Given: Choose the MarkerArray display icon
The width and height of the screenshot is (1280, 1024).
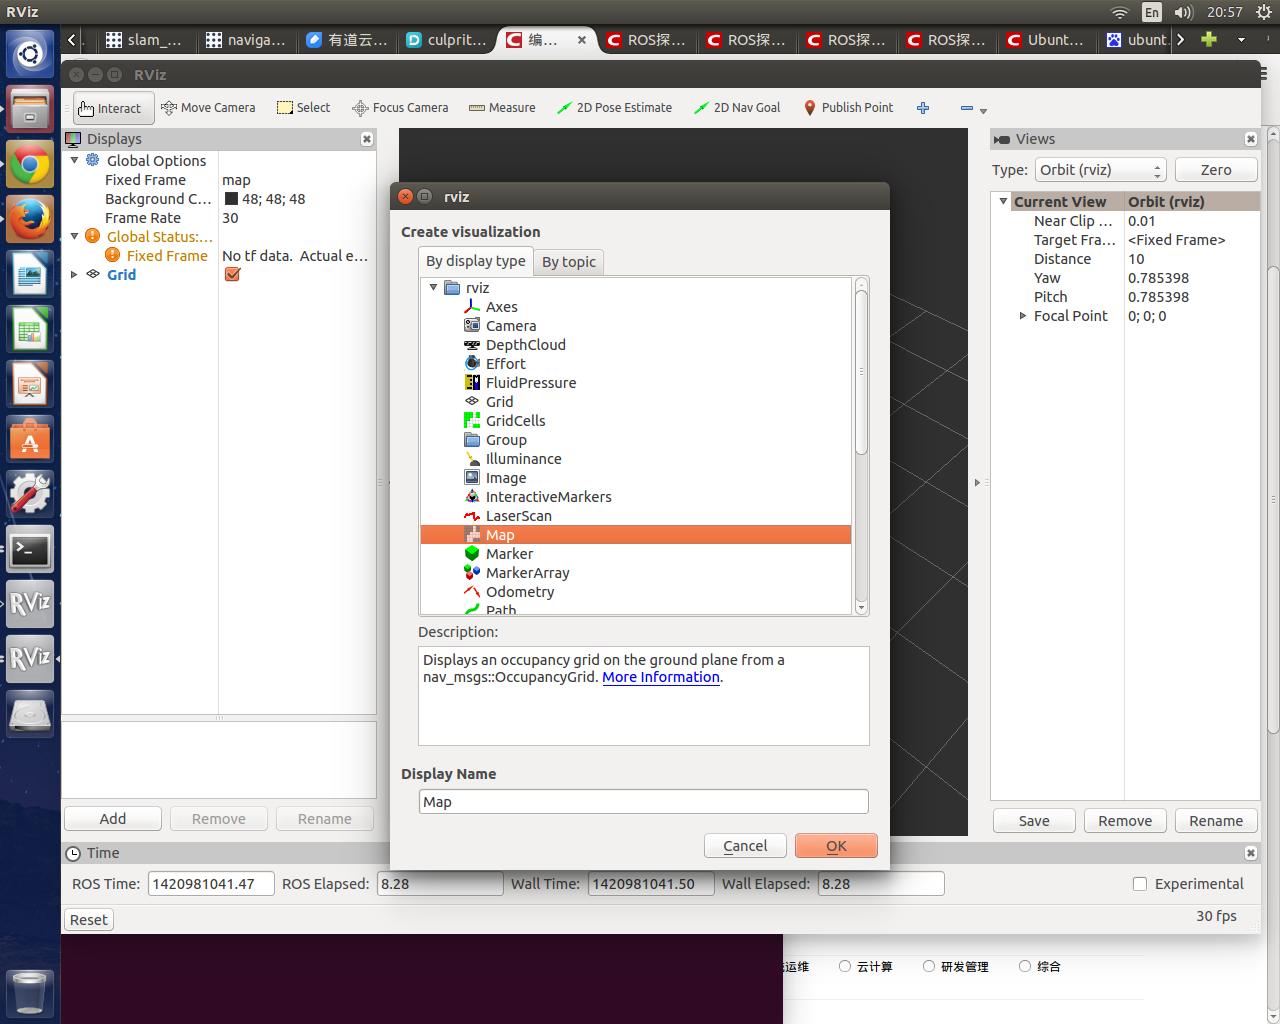Looking at the screenshot, I should (472, 573).
